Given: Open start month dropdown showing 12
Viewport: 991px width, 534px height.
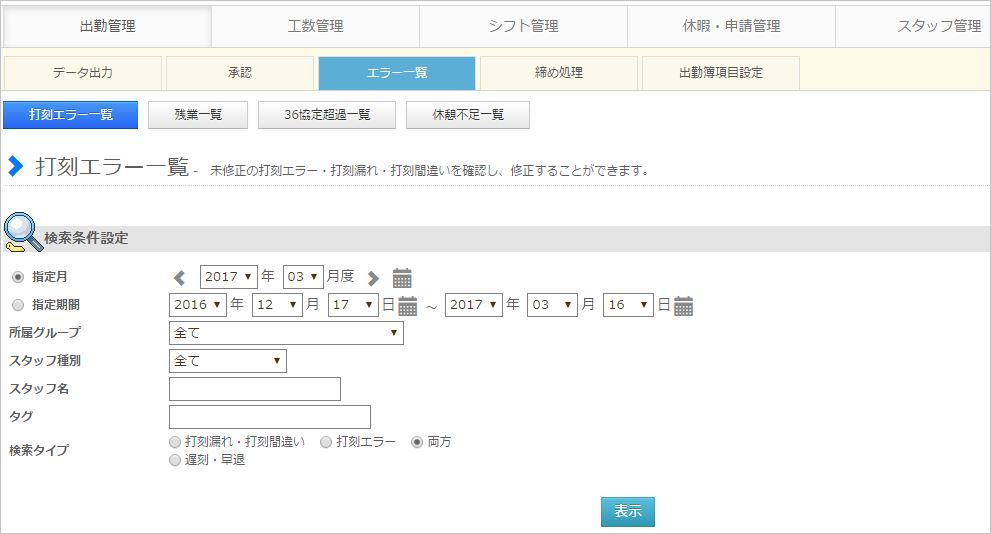Looking at the screenshot, I should [277, 305].
